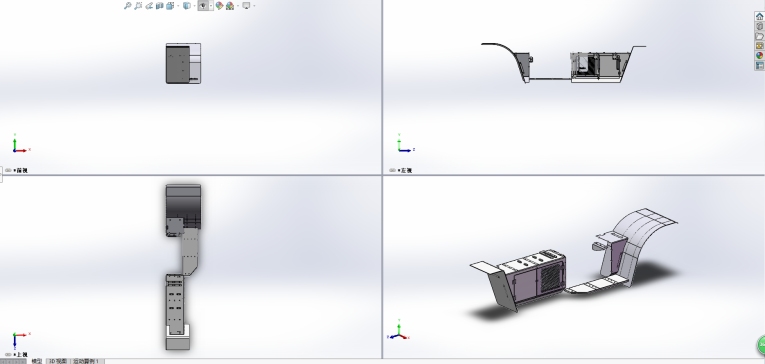Viewport: 765px width, 364px height.
Task: Toggle link views icon beside 前视 label
Action: click(x=8, y=170)
